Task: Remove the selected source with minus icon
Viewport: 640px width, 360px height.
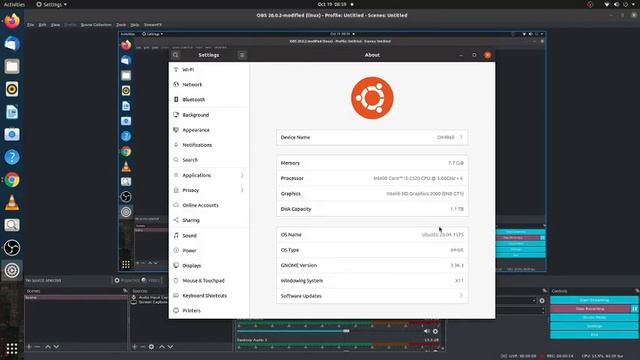Action: tap(143, 347)
